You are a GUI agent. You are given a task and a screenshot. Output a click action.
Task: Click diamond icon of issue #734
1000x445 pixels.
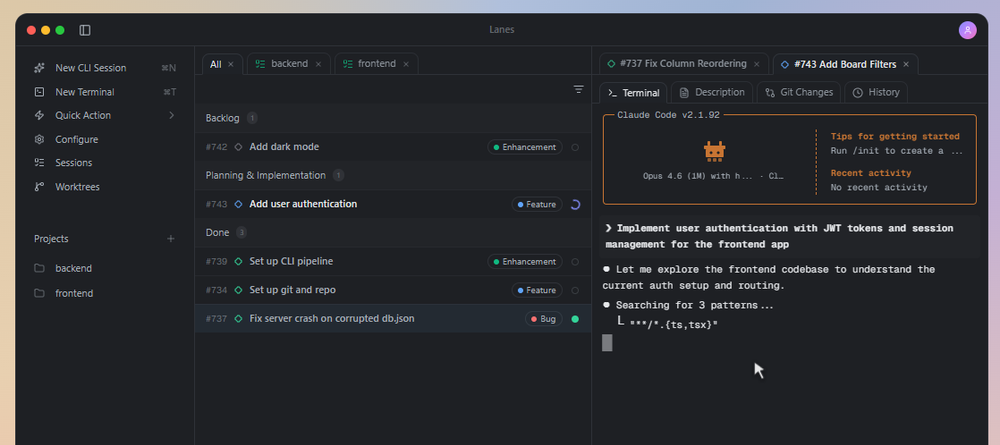click(x=239, y=291)
